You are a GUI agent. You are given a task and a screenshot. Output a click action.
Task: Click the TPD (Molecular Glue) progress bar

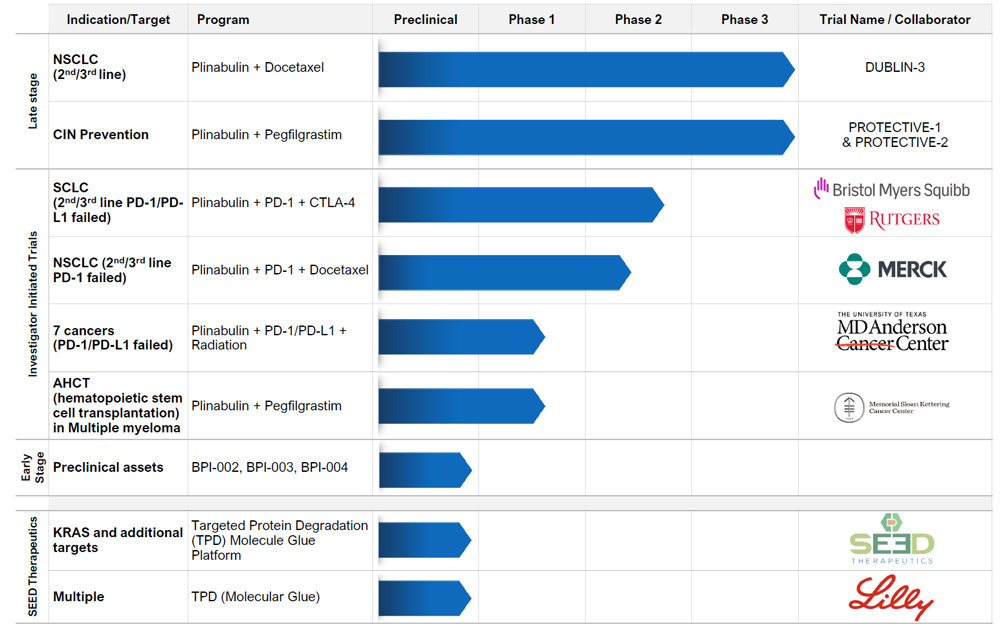(x=425, y=598)
